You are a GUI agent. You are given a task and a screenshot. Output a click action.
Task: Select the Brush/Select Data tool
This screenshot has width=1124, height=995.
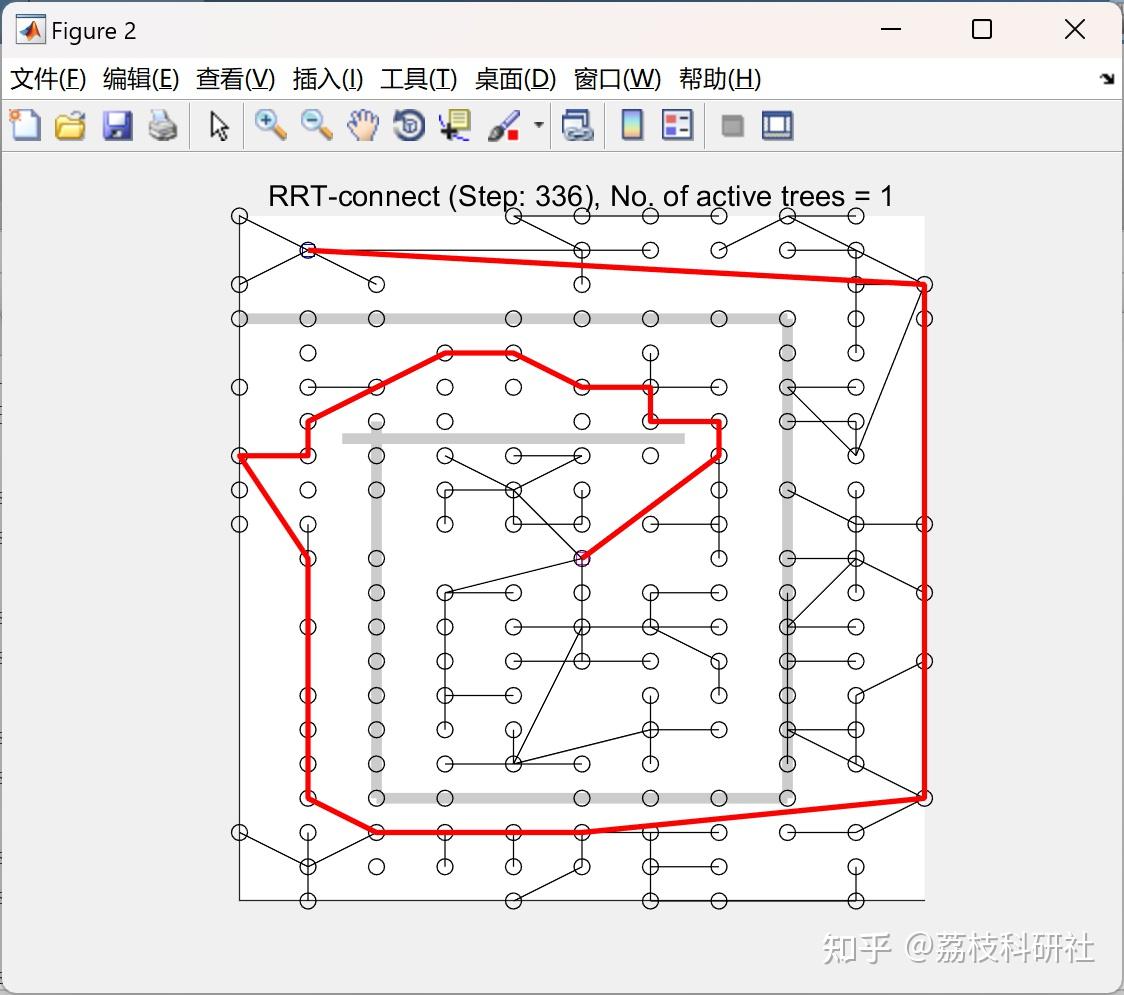pyautogui.click(x=503, y=125)
